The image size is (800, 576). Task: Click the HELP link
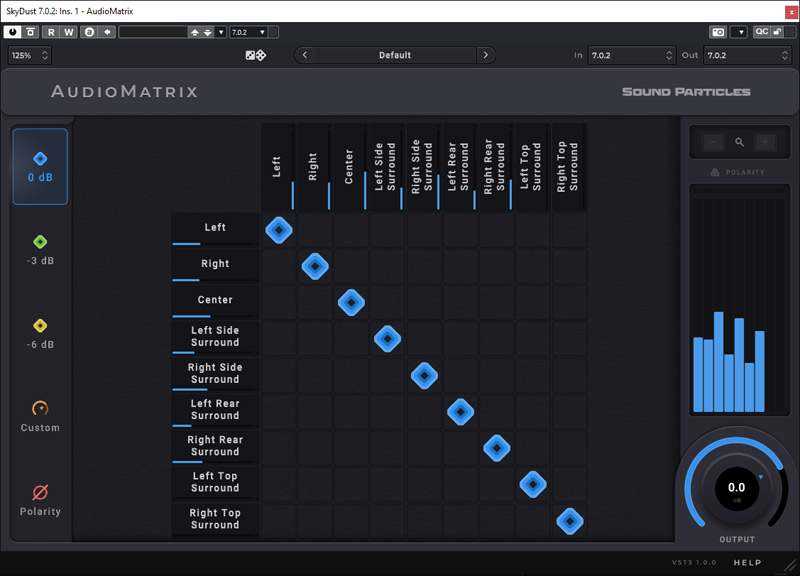tap(747, 563)
